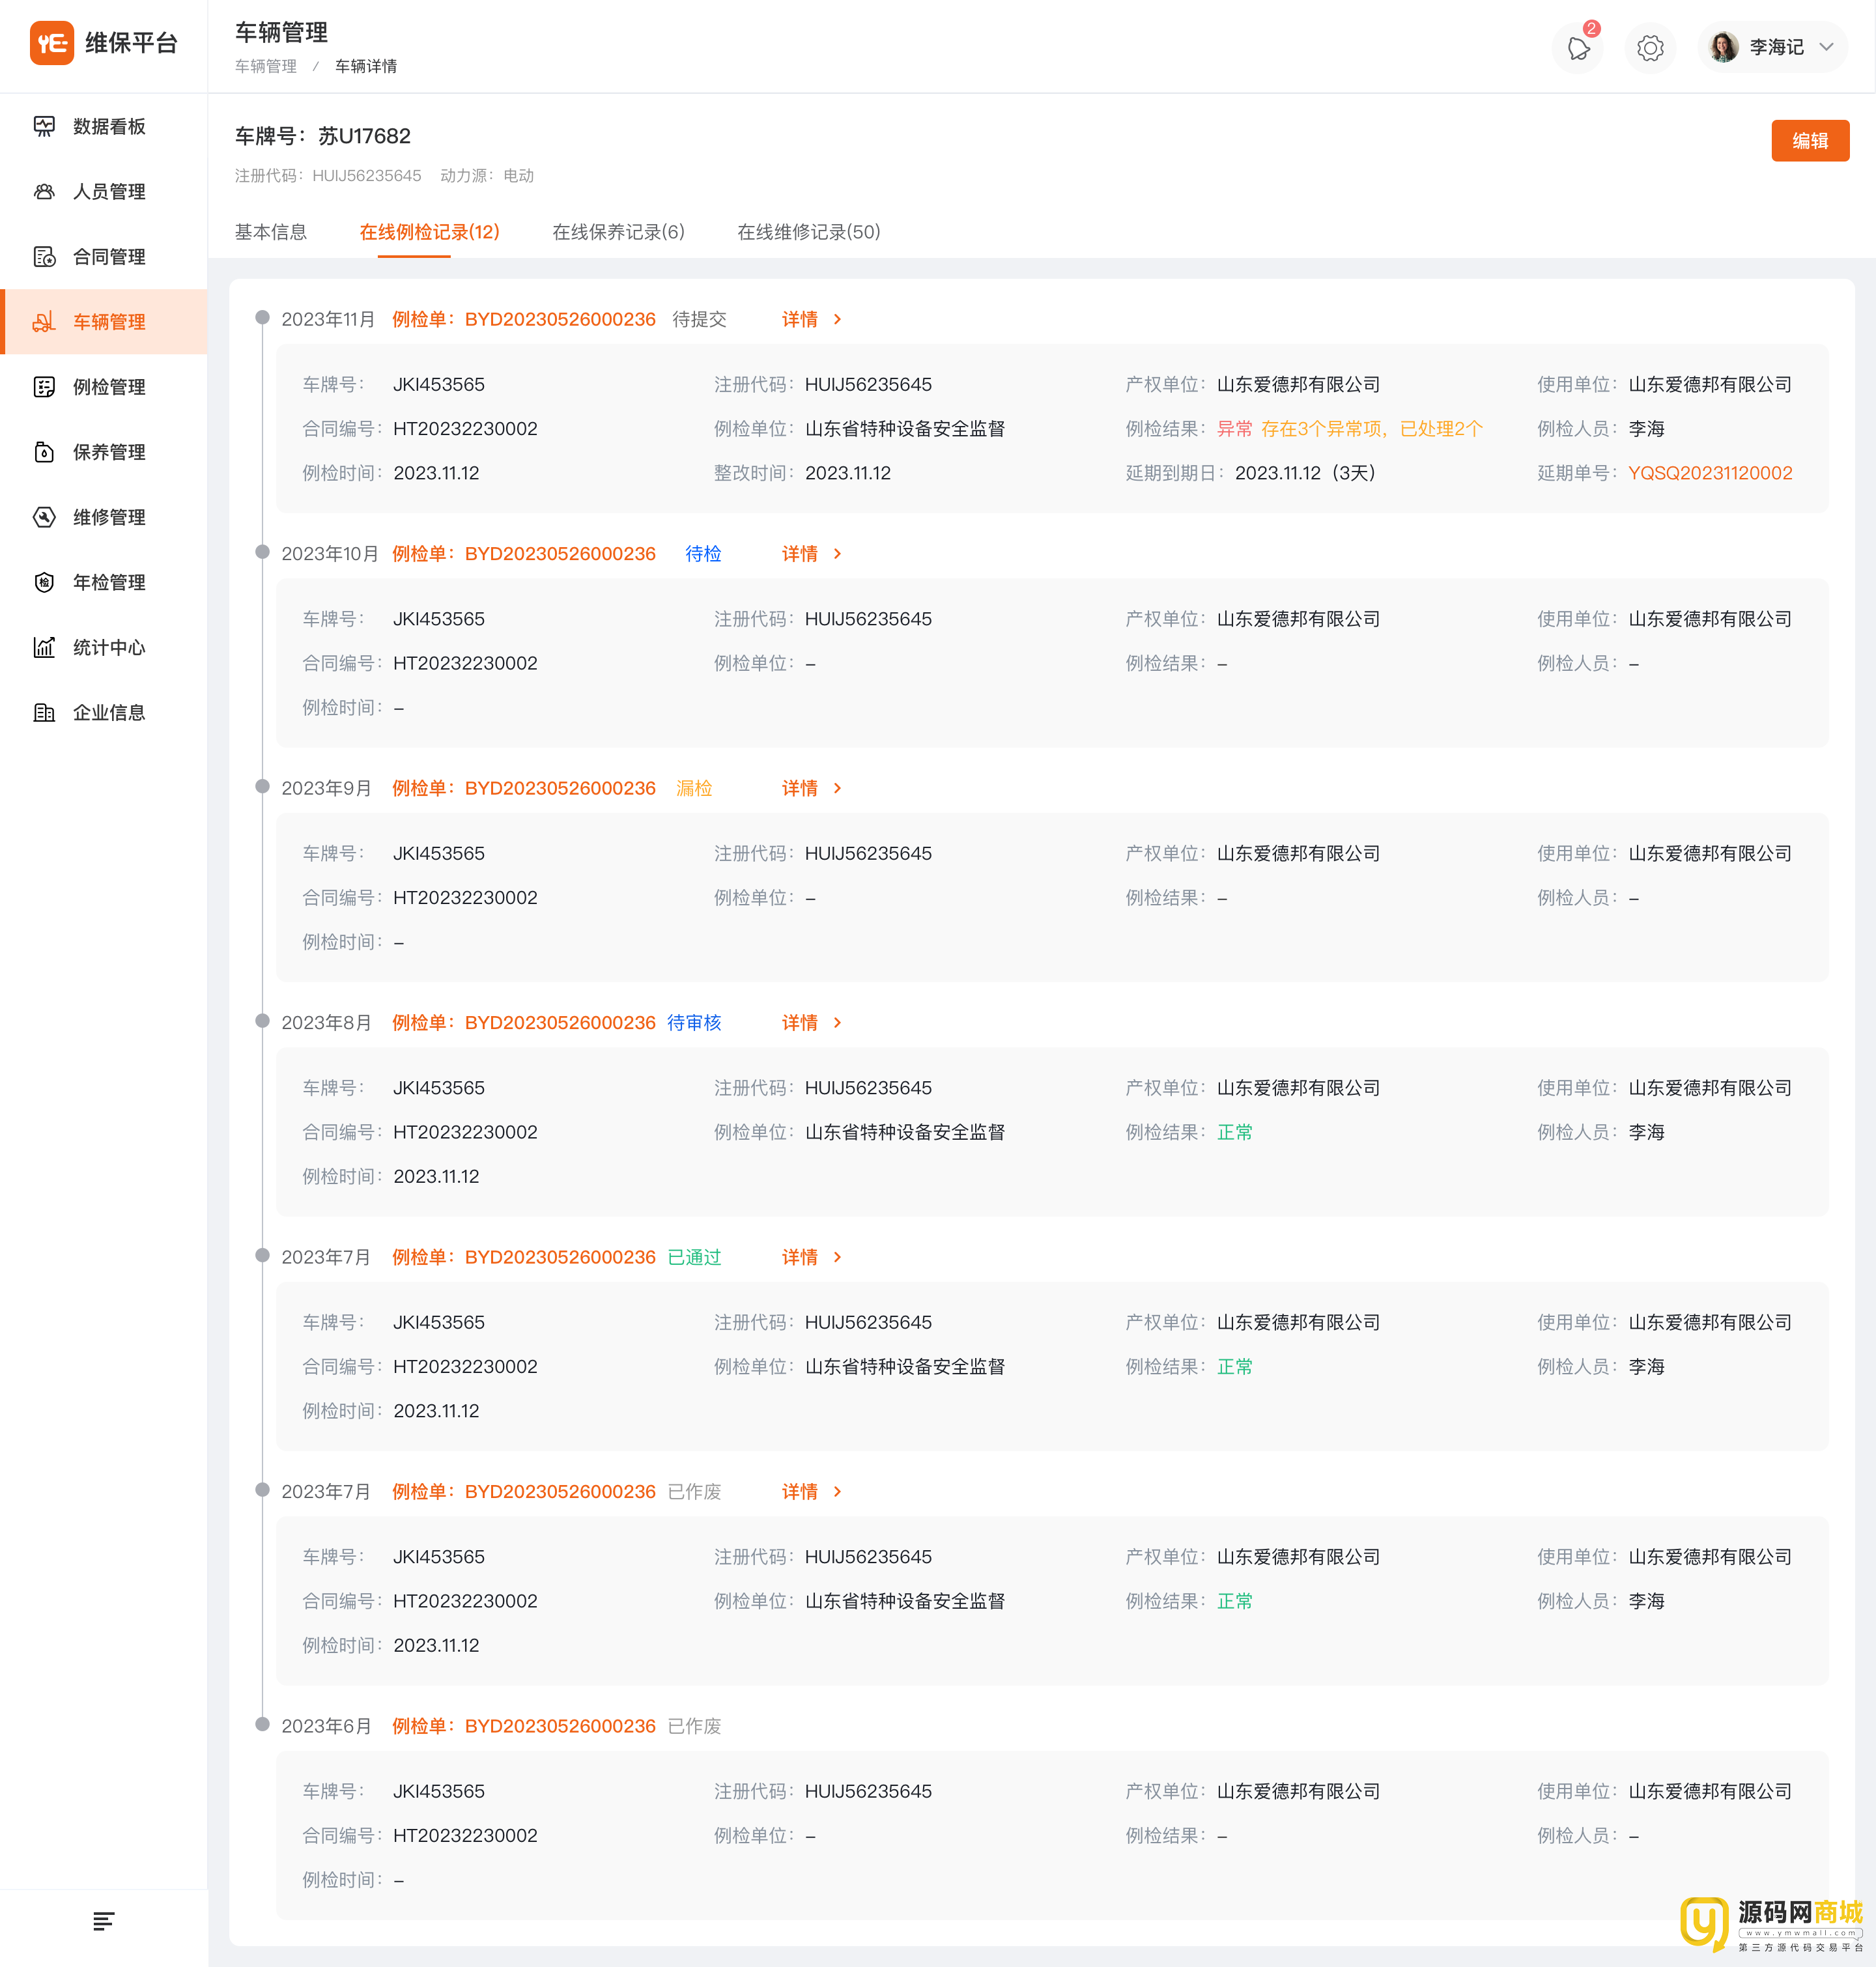Switch to 基本信息 tab
The height and width of the screenshot is (1967, 1876).
point(270,232)
